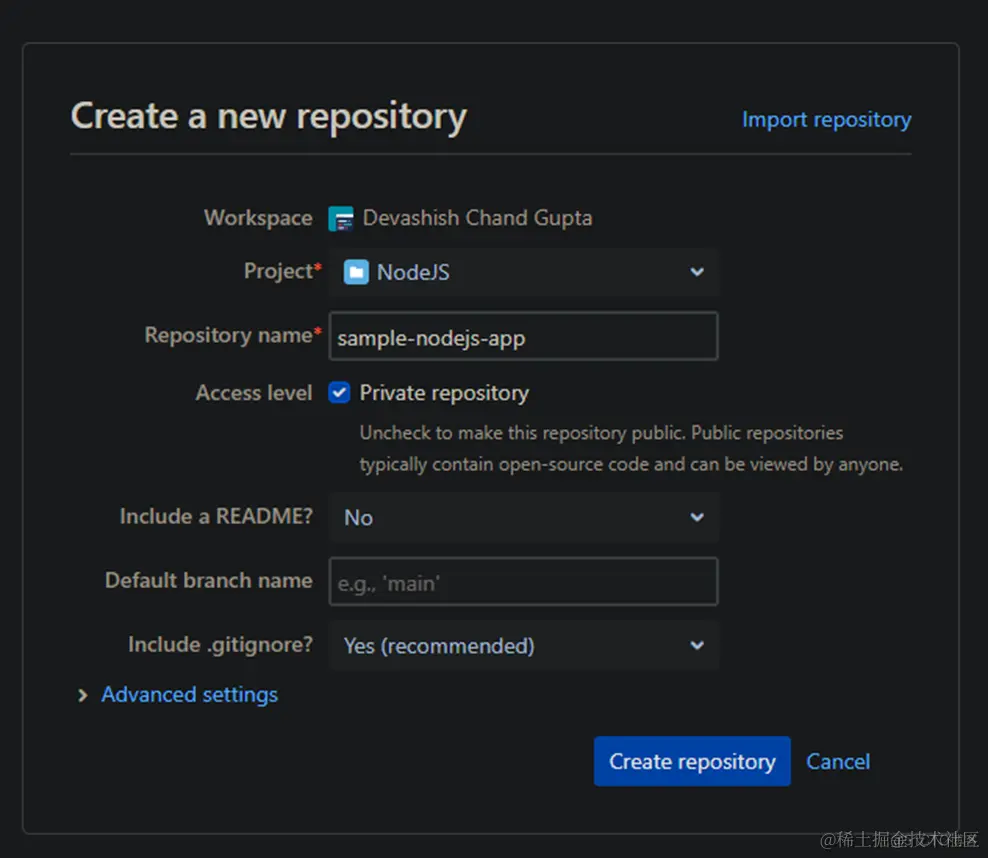Image resolution: width=988 pixels, height=858 pixels.
Task: Click the Create a new repository heading
Action: click(268, 117)
